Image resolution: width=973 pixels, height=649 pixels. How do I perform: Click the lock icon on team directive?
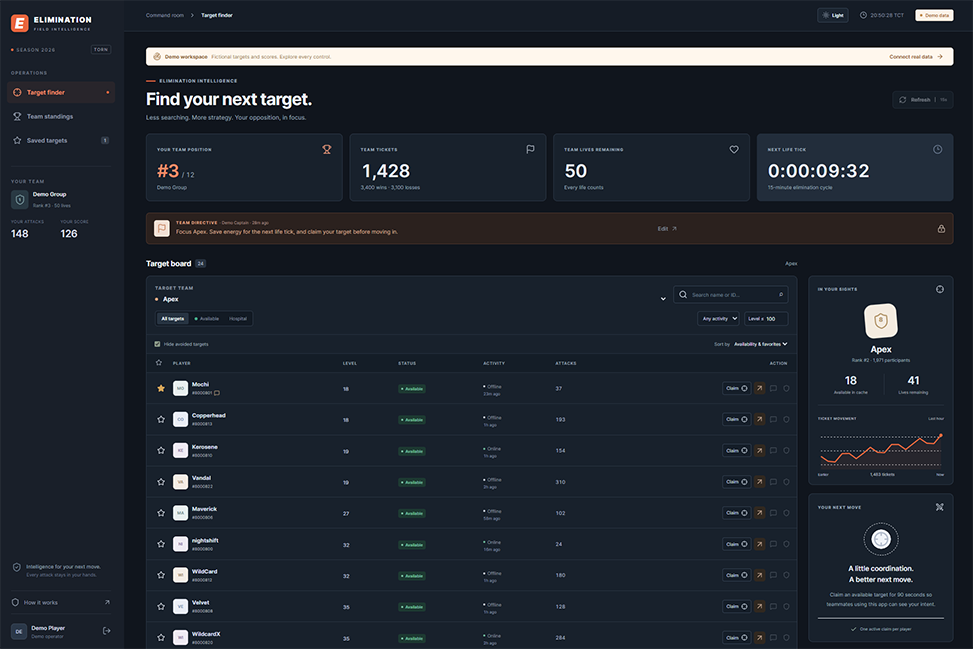pos(941,229)
